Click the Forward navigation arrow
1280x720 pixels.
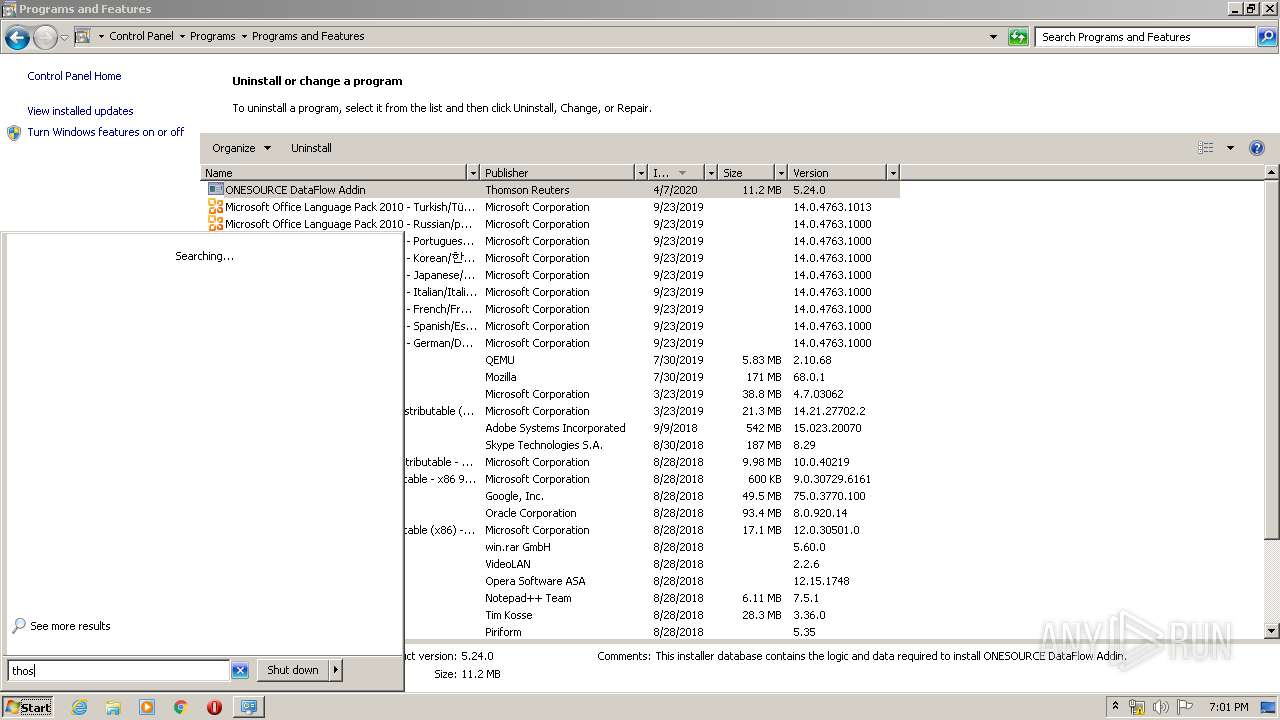click(45, 38)
